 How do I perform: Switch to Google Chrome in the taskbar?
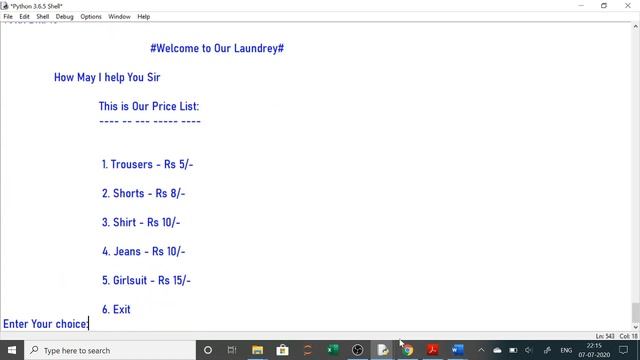(408, 350)
